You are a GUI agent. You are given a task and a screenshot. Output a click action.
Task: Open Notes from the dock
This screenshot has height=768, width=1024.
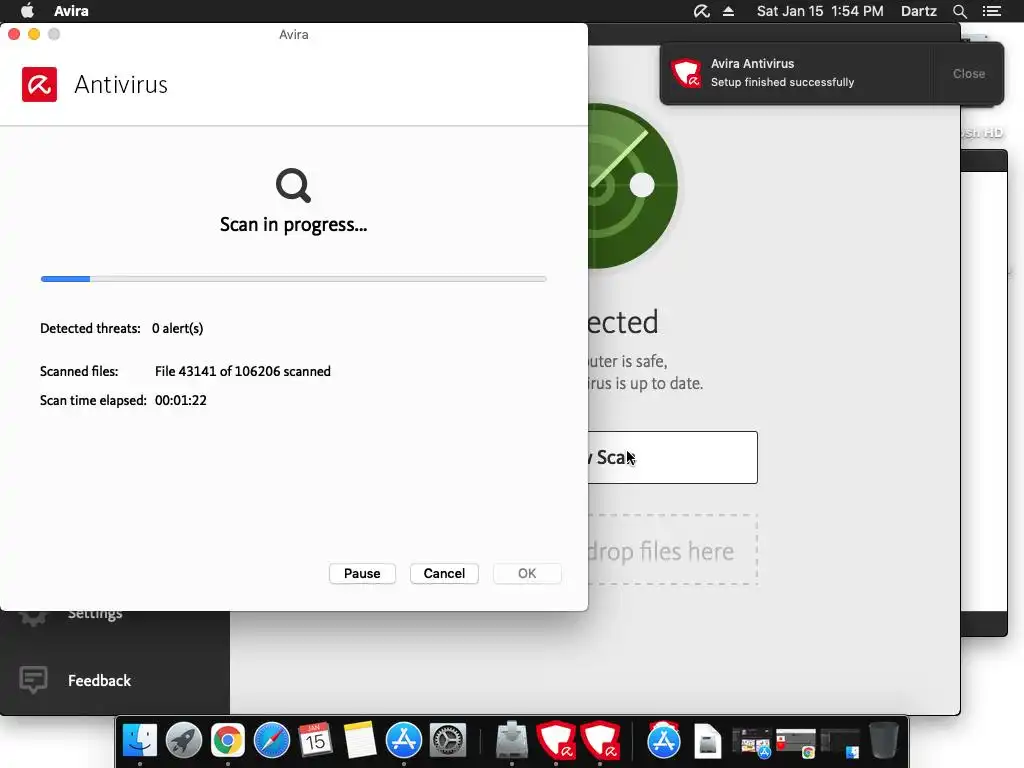click(x=360, y=741)
